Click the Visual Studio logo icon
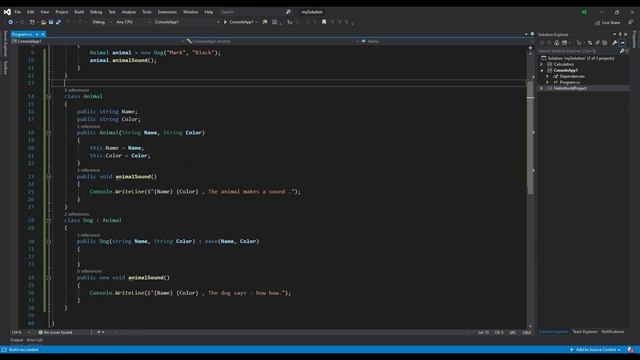 (x=7, y=12)
